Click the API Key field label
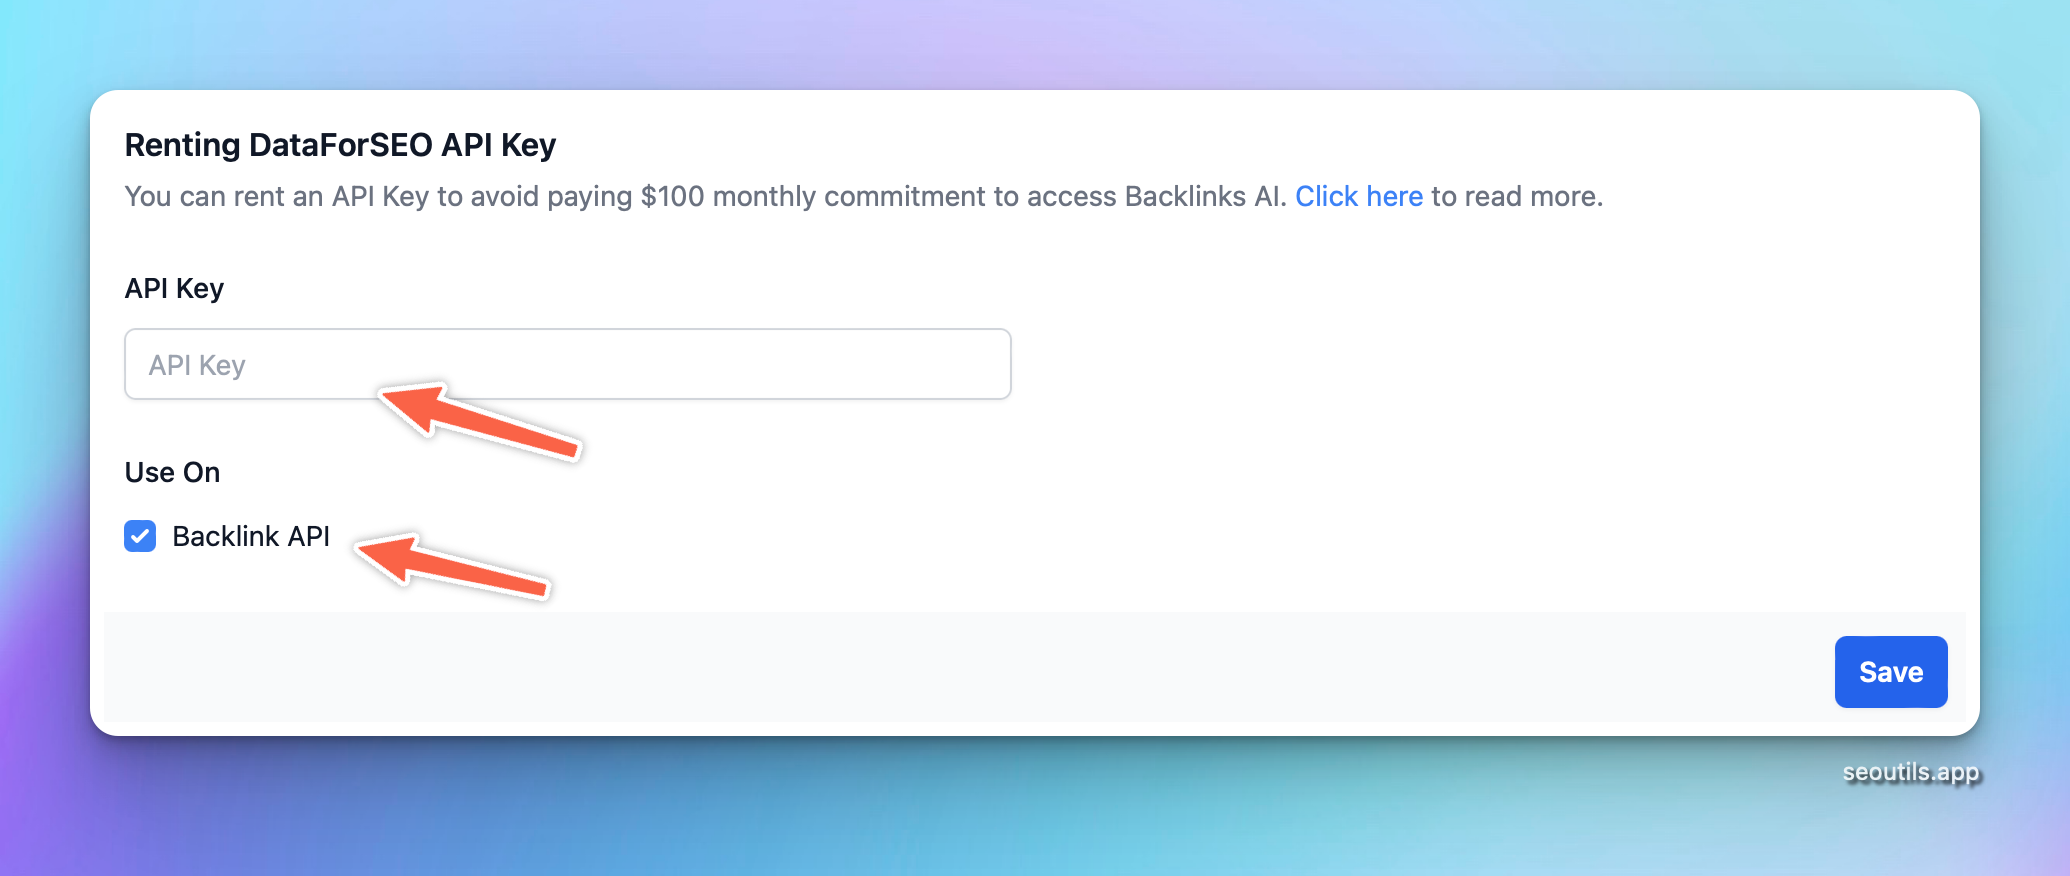Screen dimensions: 2070x876 click(174, 288)
